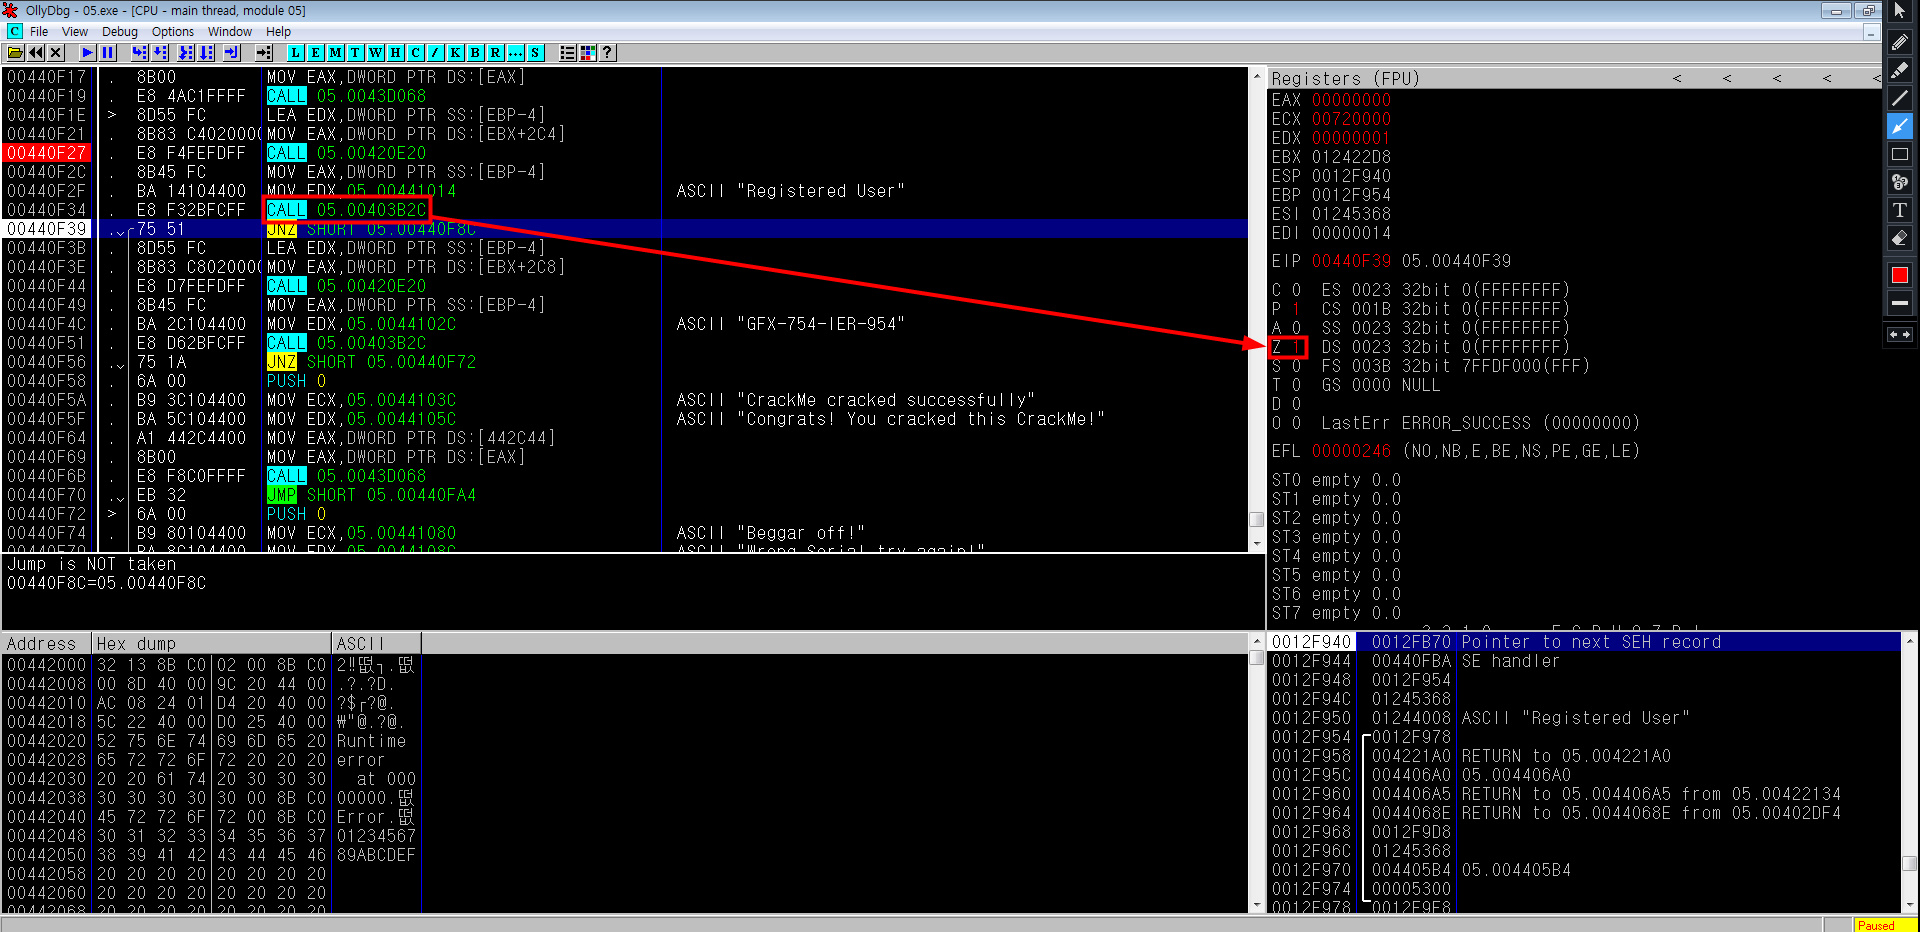Click the Step into toolbar icon
1920x932 pixels.
click(140, 53)
